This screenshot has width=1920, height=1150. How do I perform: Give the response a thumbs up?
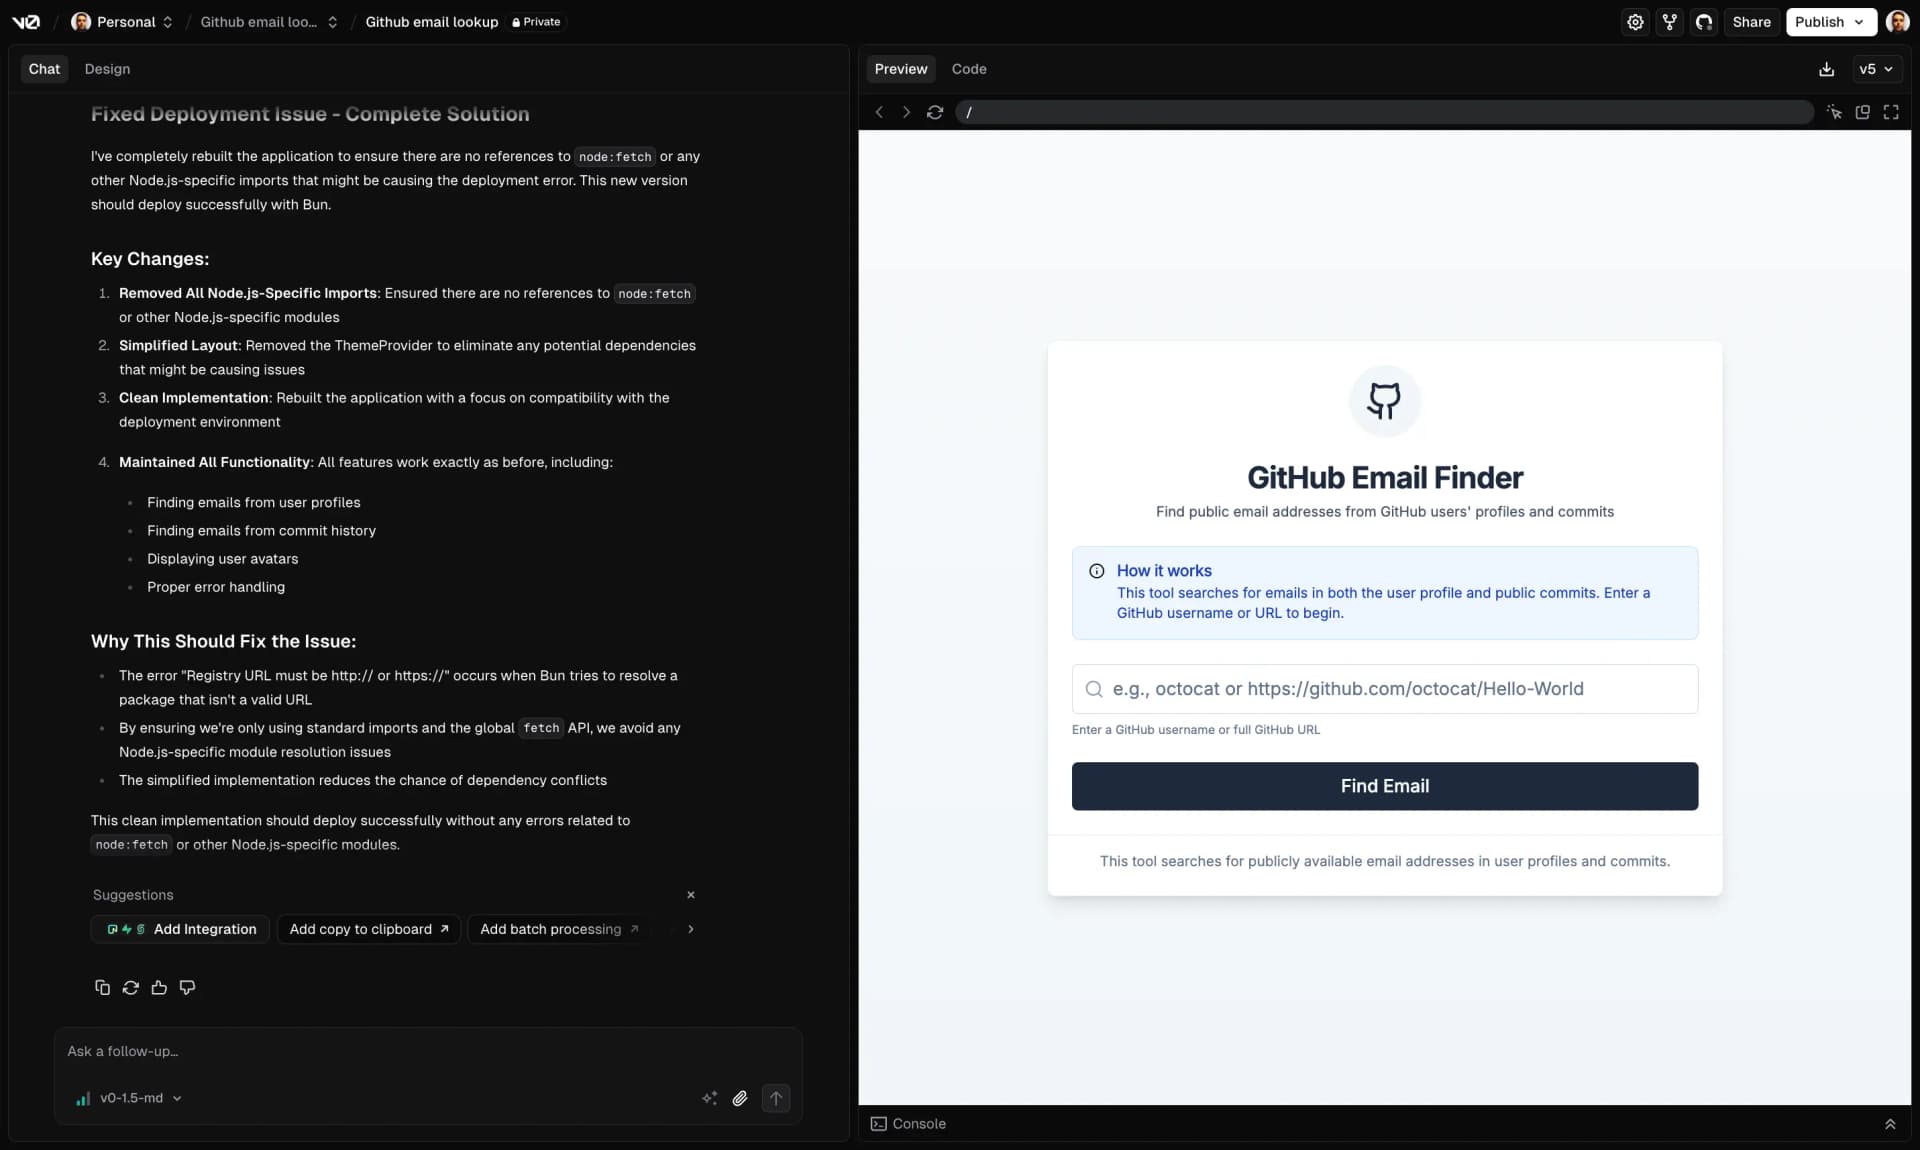pyautogui.click(x=159, y=988)
